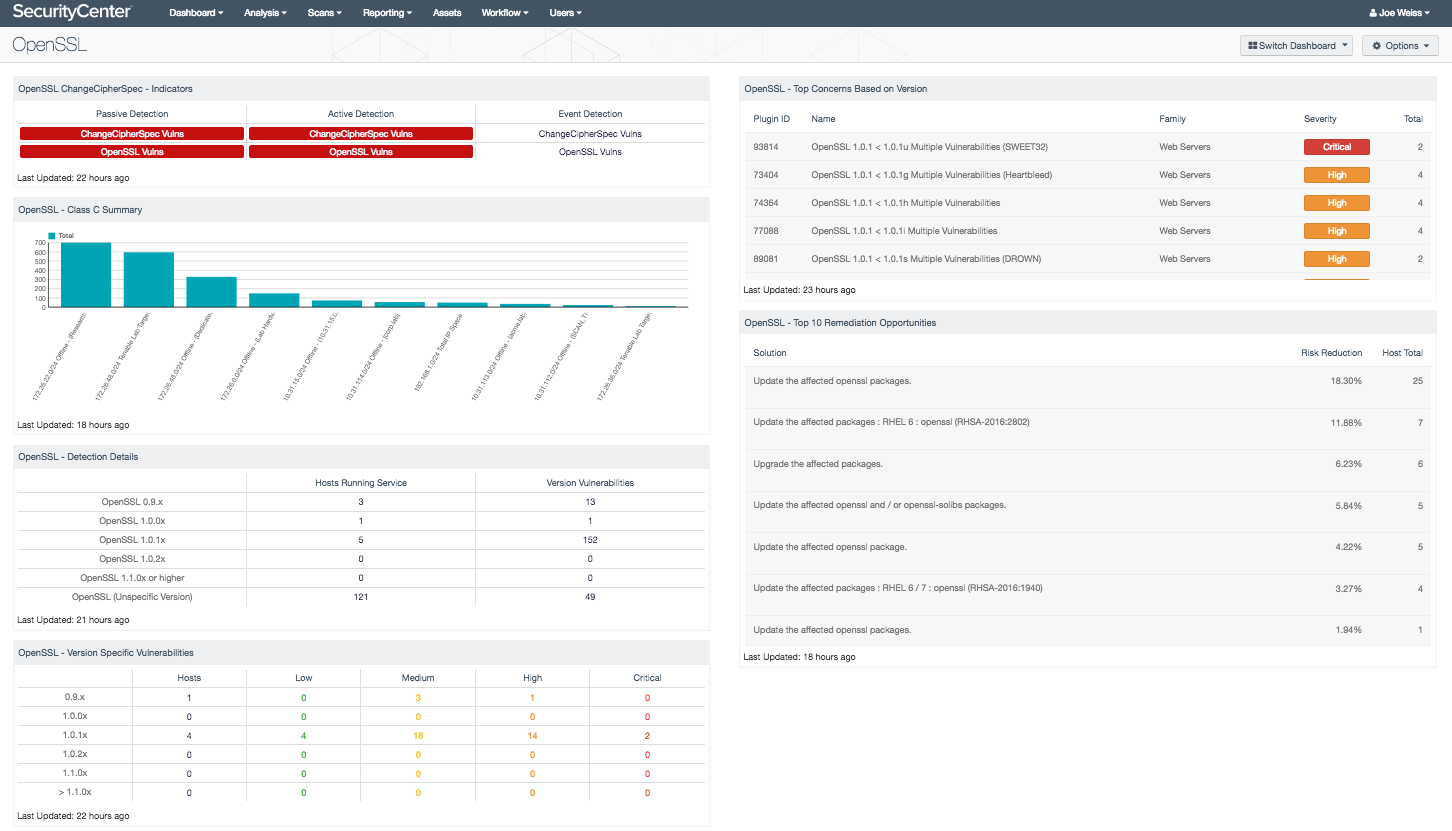Click the Plugin ID column header

point(771,119)
